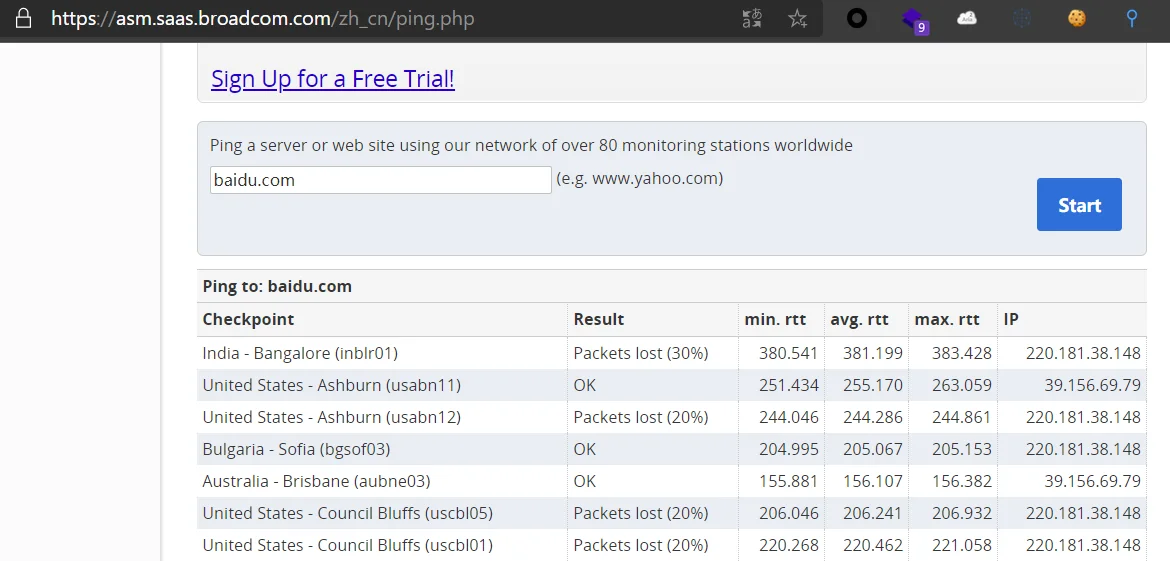Click IP 220.181.38.148 in Bangalore row
Image resolution: width=1170 pixels, height=561 pixels.
[x=1083, y=354]
